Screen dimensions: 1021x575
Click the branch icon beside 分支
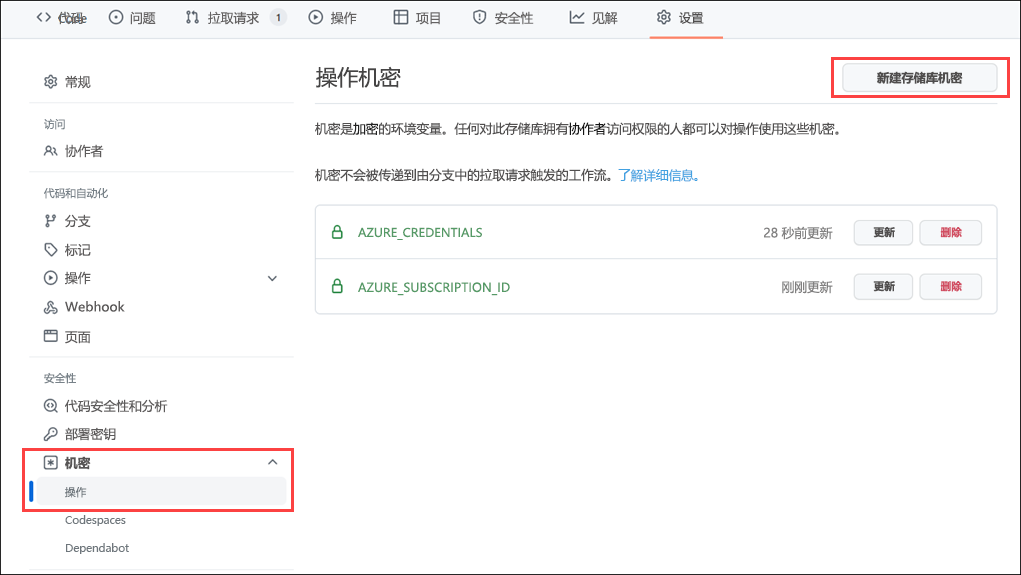point(50,221)
